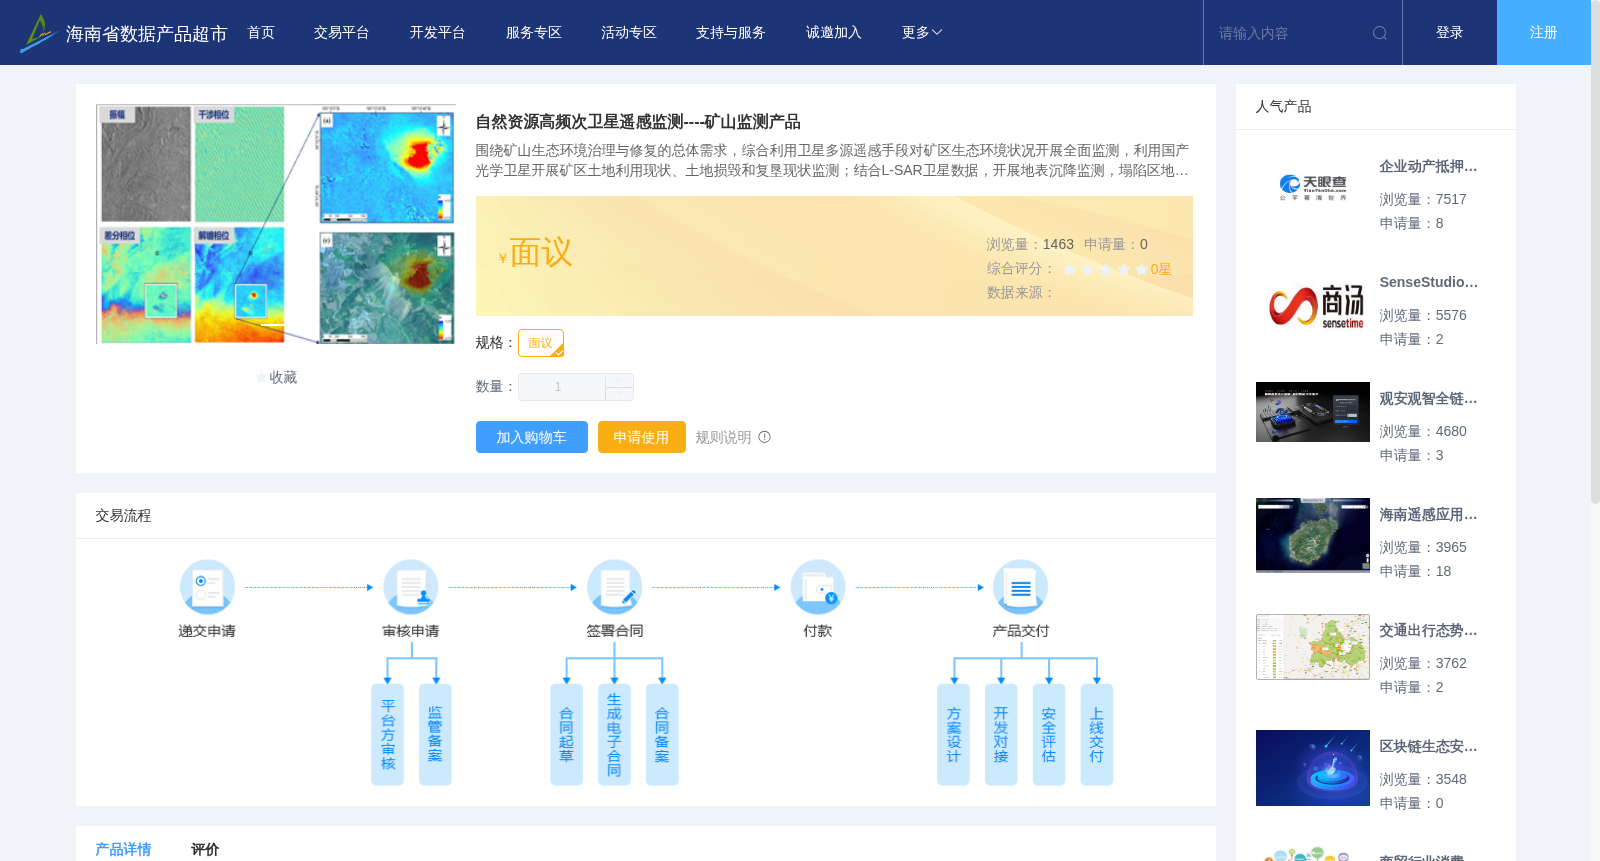Open the 交易平台 menu item
Screen dimensions: 1600x861
(342, 33)
